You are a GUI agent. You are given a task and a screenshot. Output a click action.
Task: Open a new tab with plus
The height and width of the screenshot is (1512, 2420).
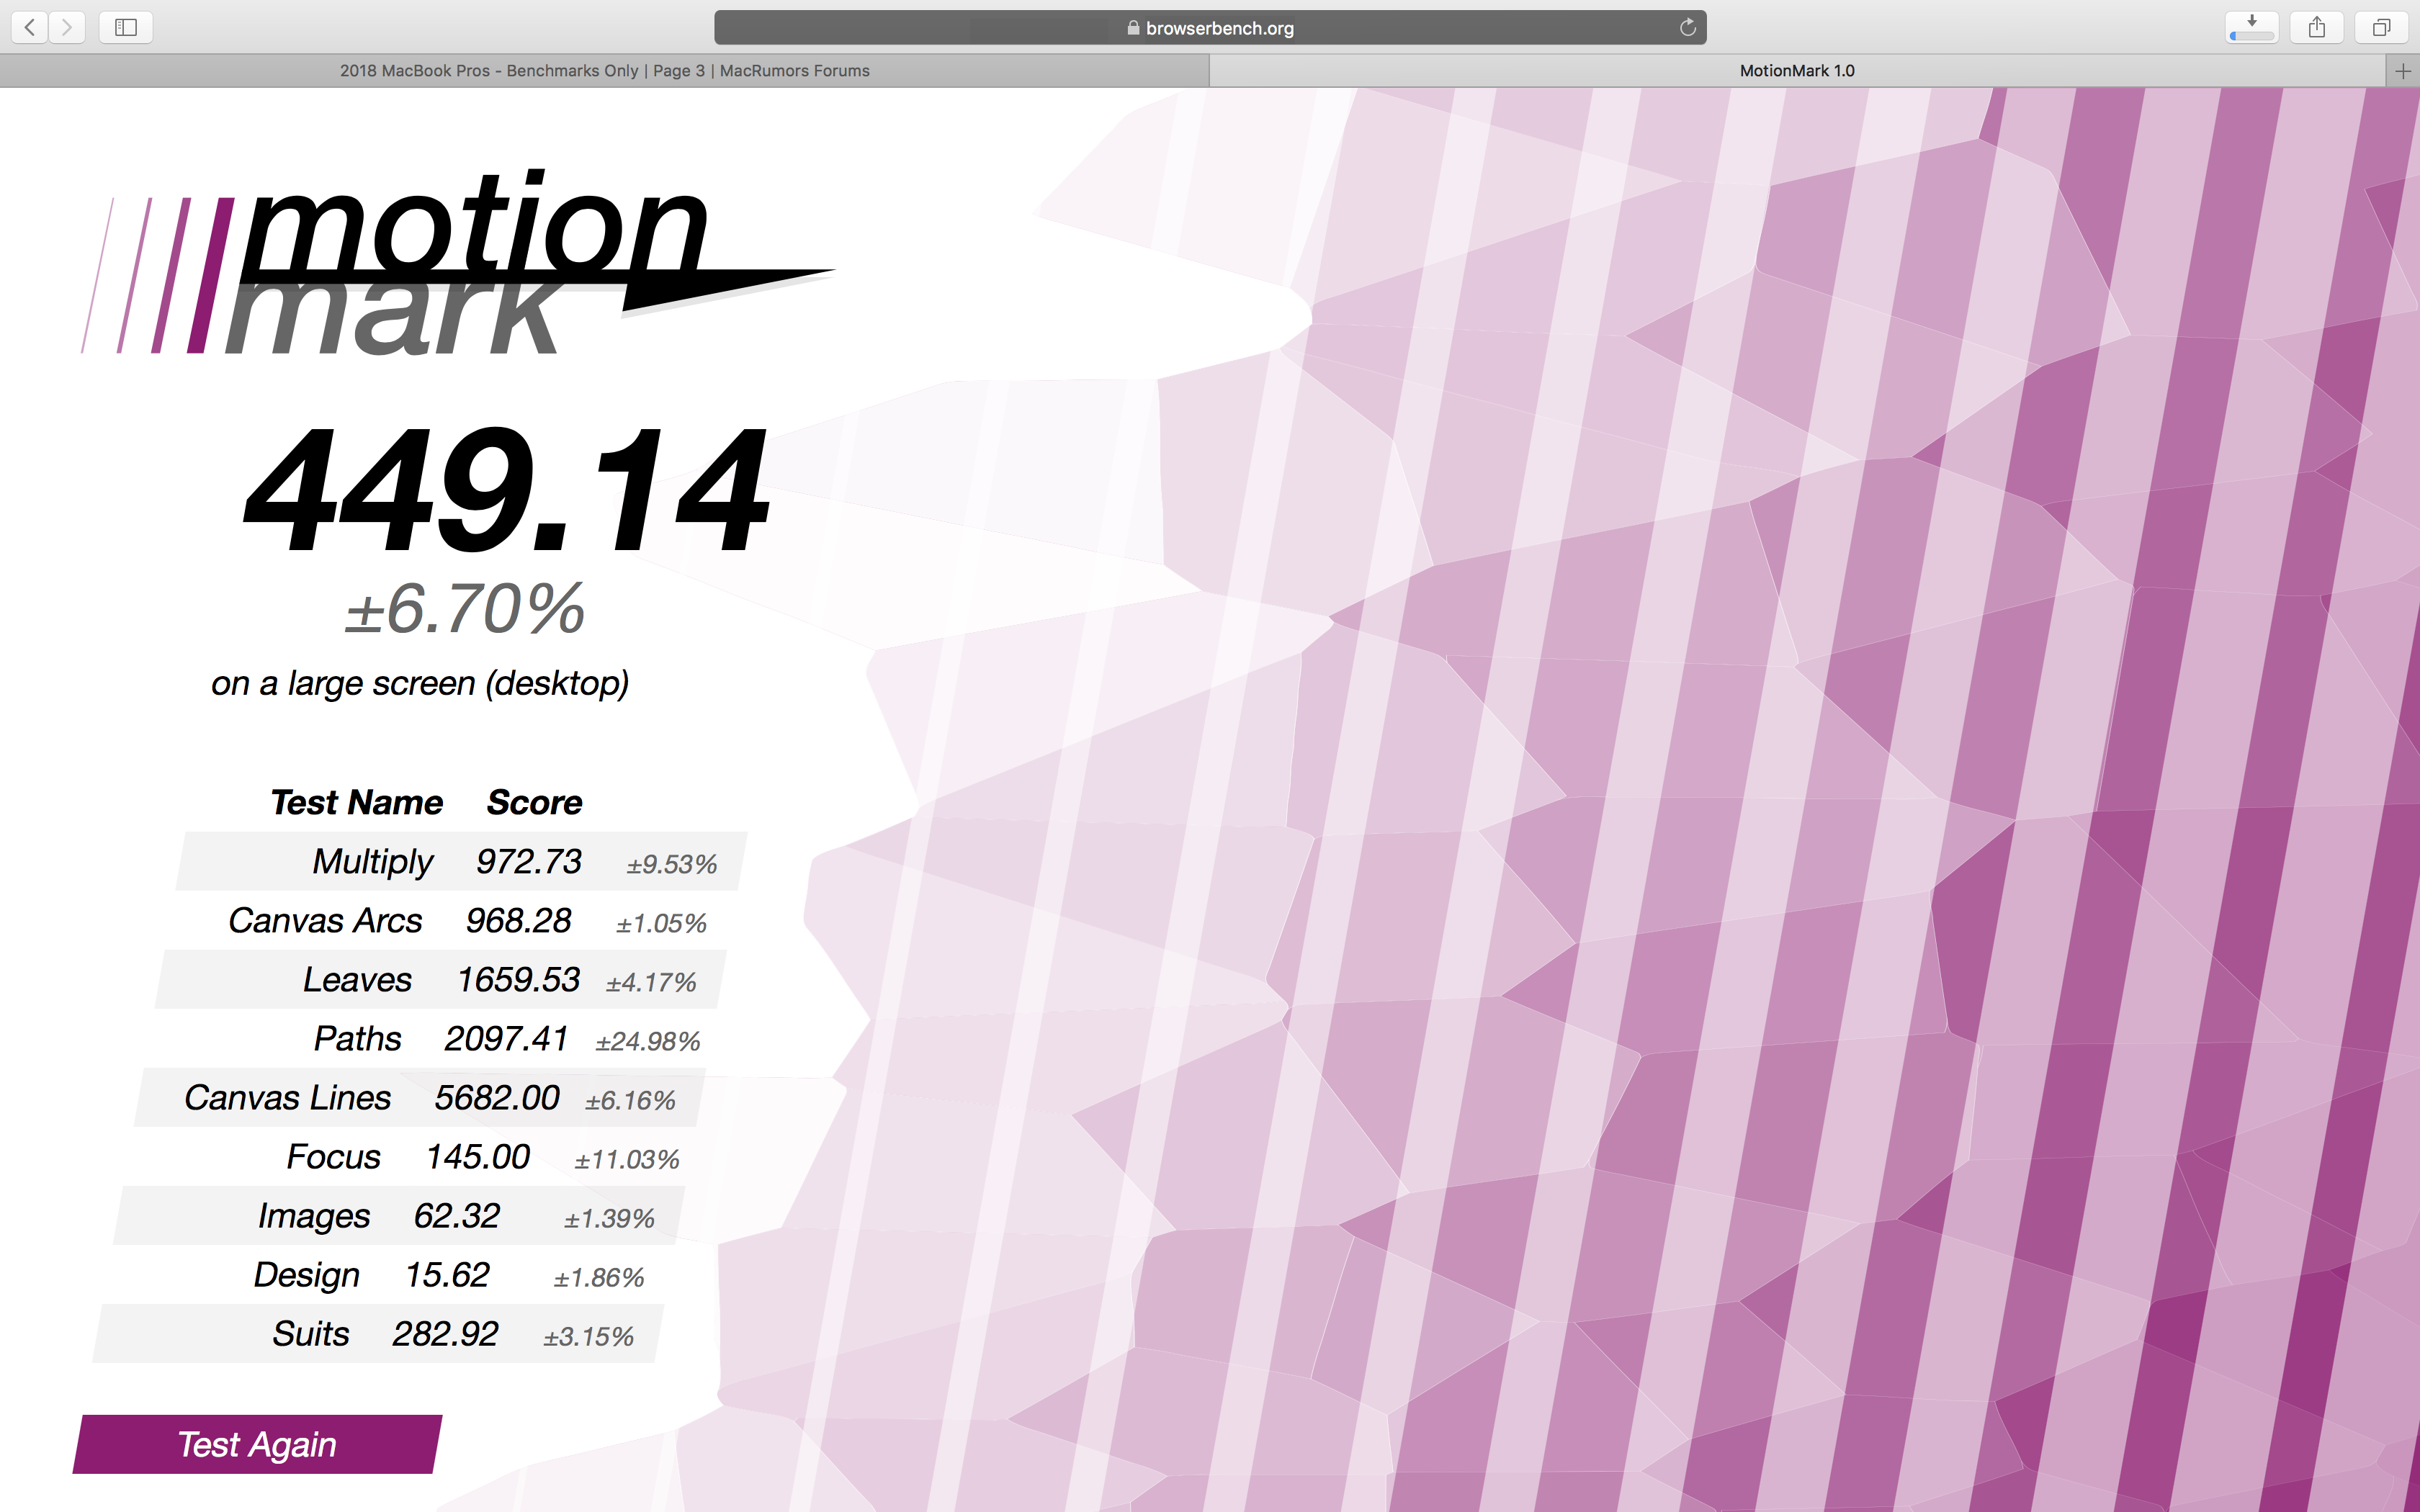(x=2403, y=71)
